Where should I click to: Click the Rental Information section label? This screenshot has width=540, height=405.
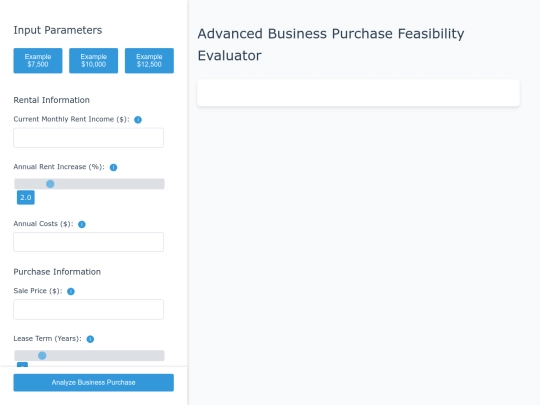click(52, 100)
